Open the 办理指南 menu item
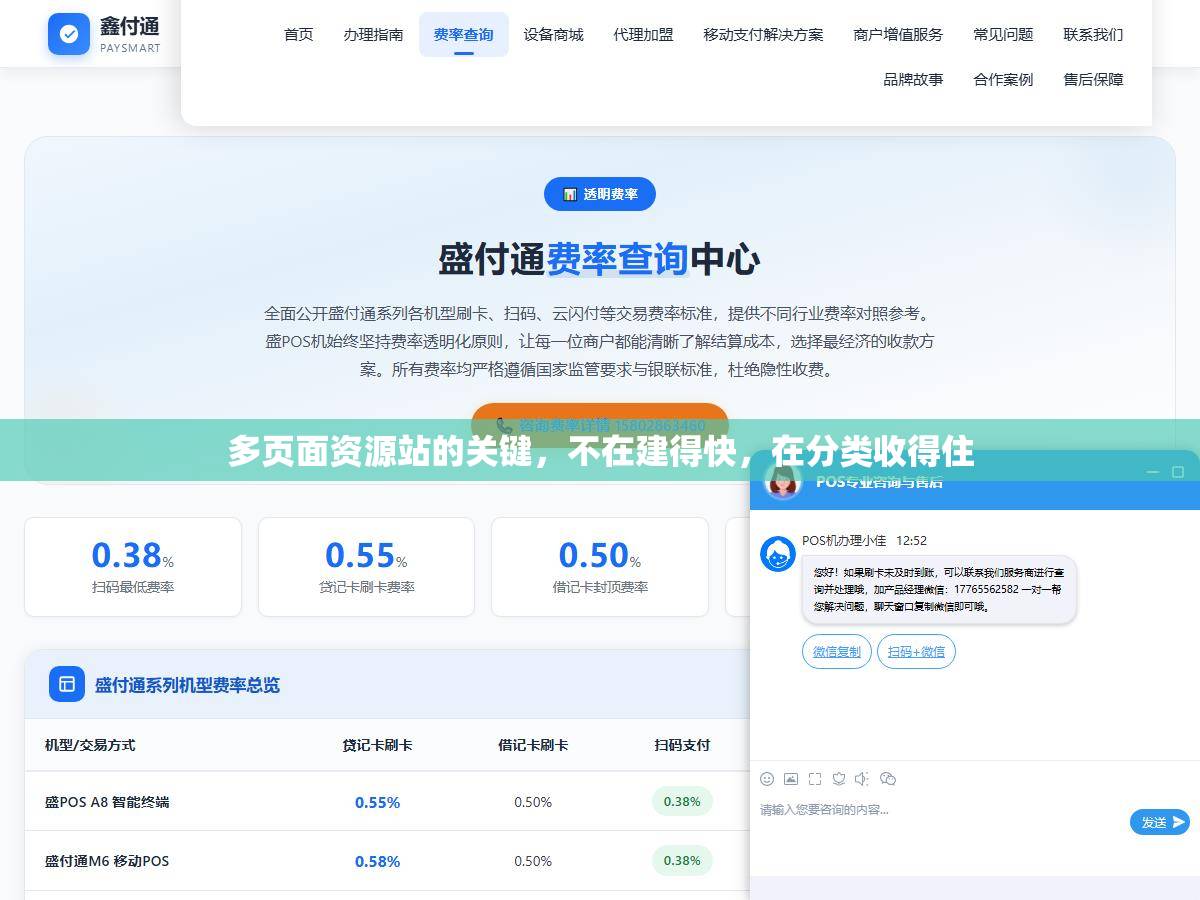Screen dimensions: 1200x900 click(x=374, y=35)
